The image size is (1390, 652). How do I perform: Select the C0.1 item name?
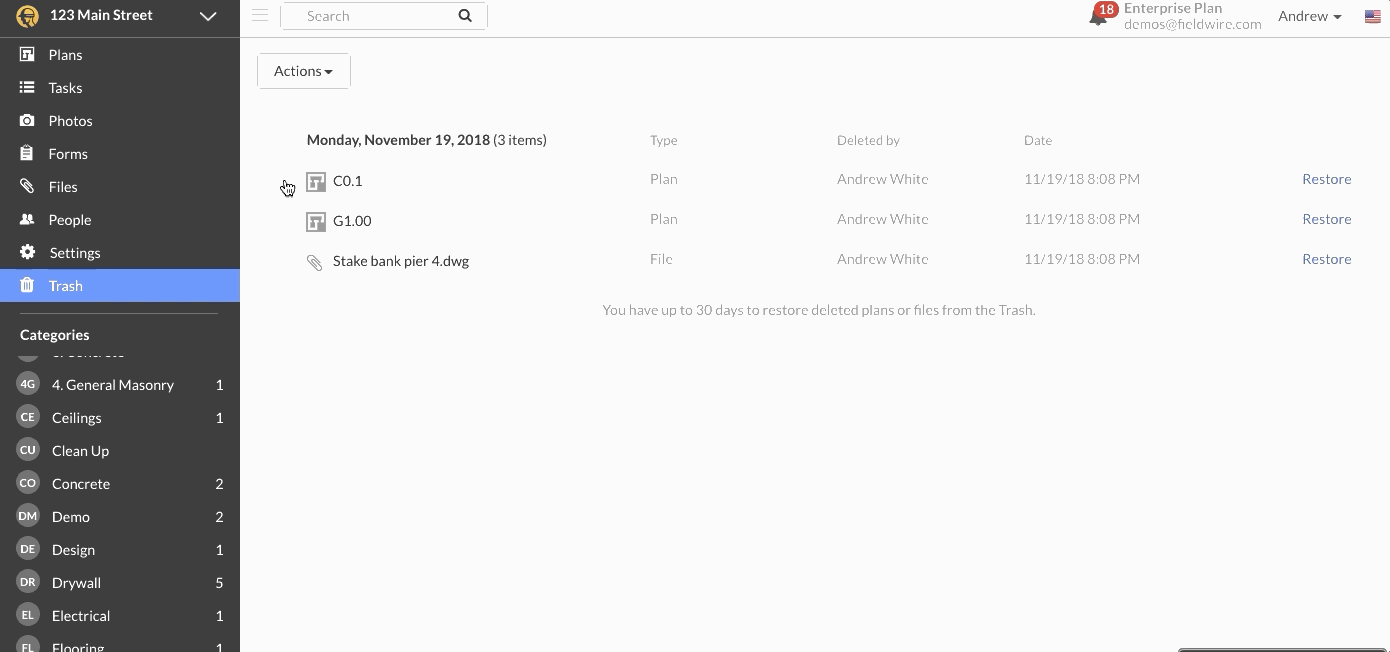click(348, 181)
